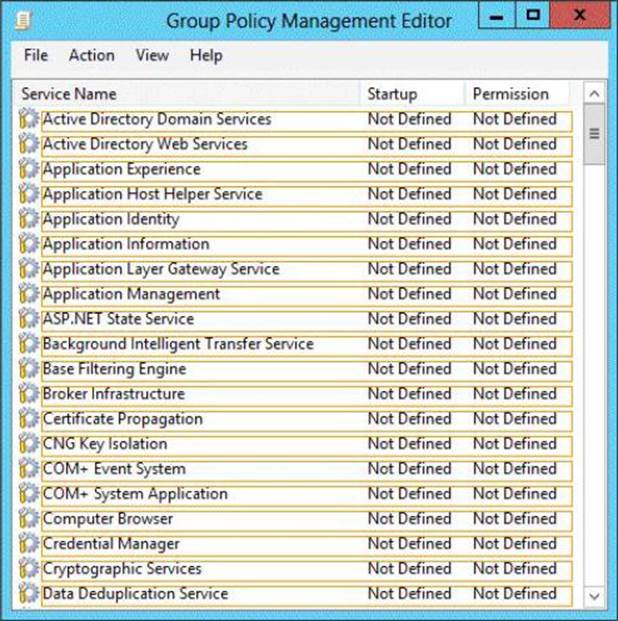The height and width of the screenshot is (621, 618).
Task: Click the scroll up arrow
Action: (594, 95)
